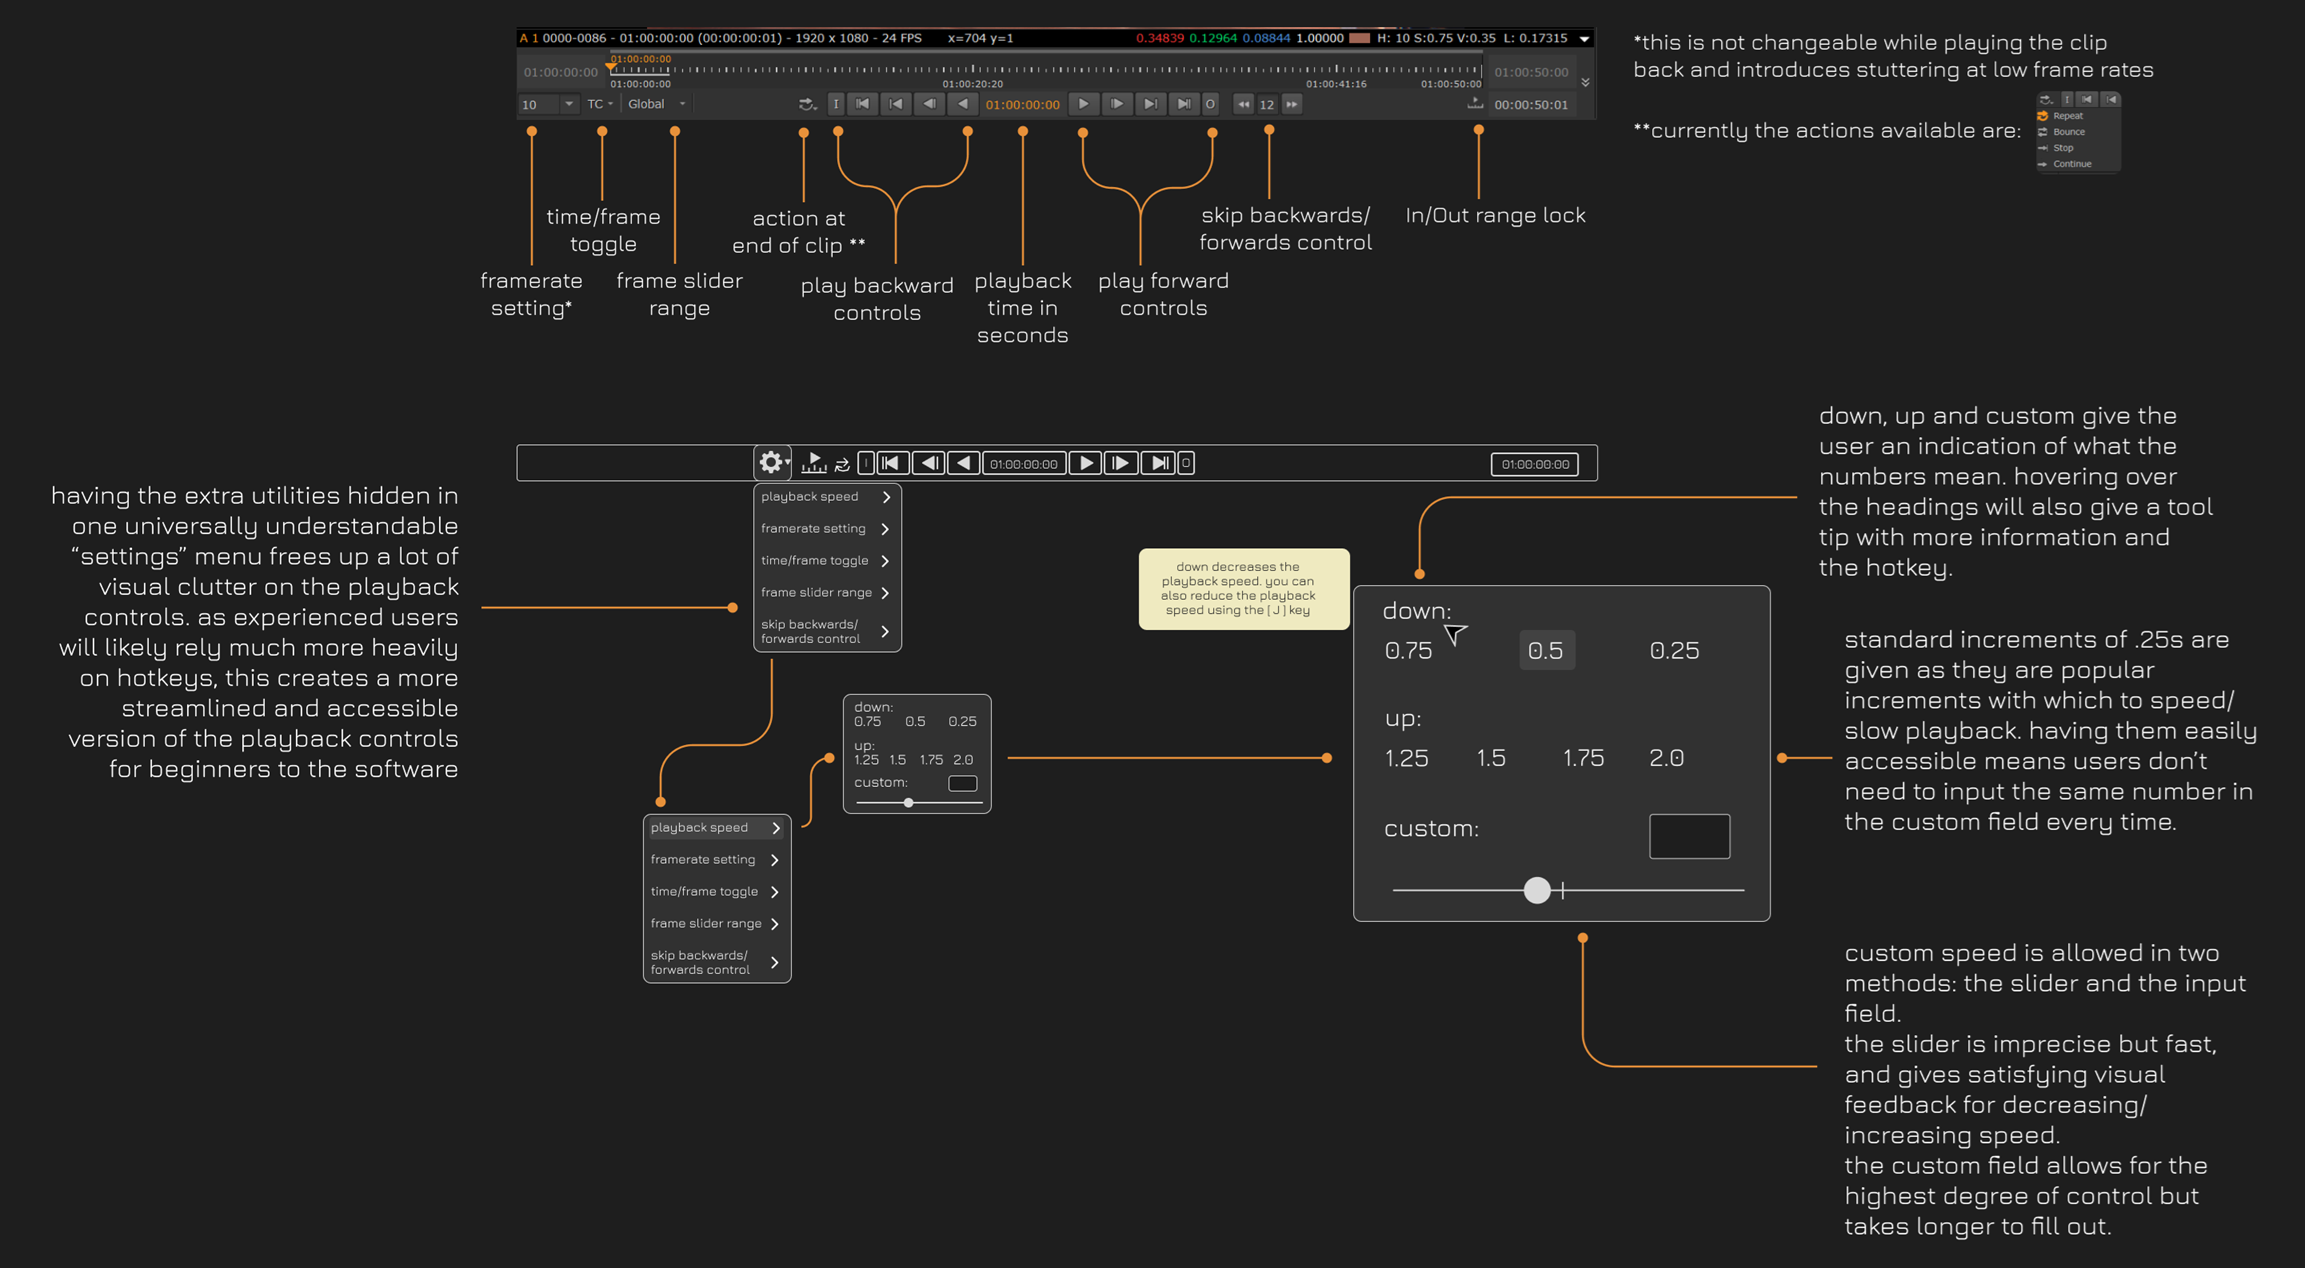Image resolution: width=2305 pixels, height=1268 pixels.
Task: Click the large custom speed slider handle
Action: (x=1537, y=889)
